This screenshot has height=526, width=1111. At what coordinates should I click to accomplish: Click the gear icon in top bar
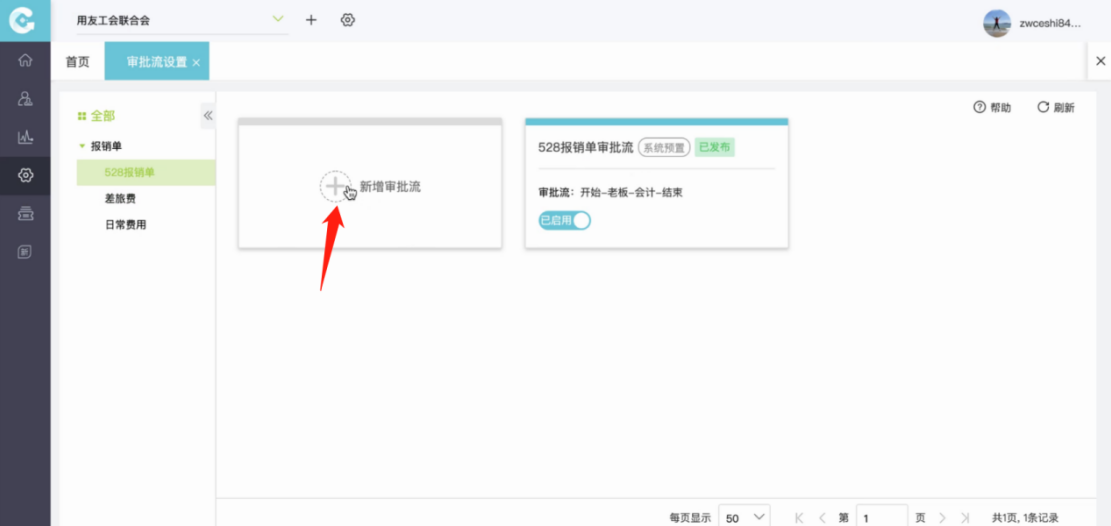(348, 20)
